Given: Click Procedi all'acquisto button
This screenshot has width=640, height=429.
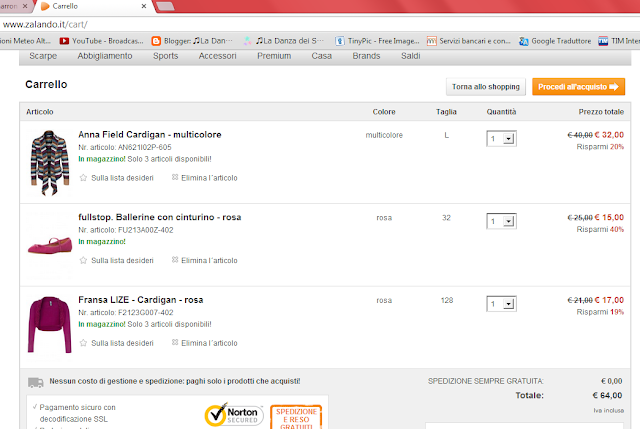Looking at the screenshot, I should [x=578, y=87].
